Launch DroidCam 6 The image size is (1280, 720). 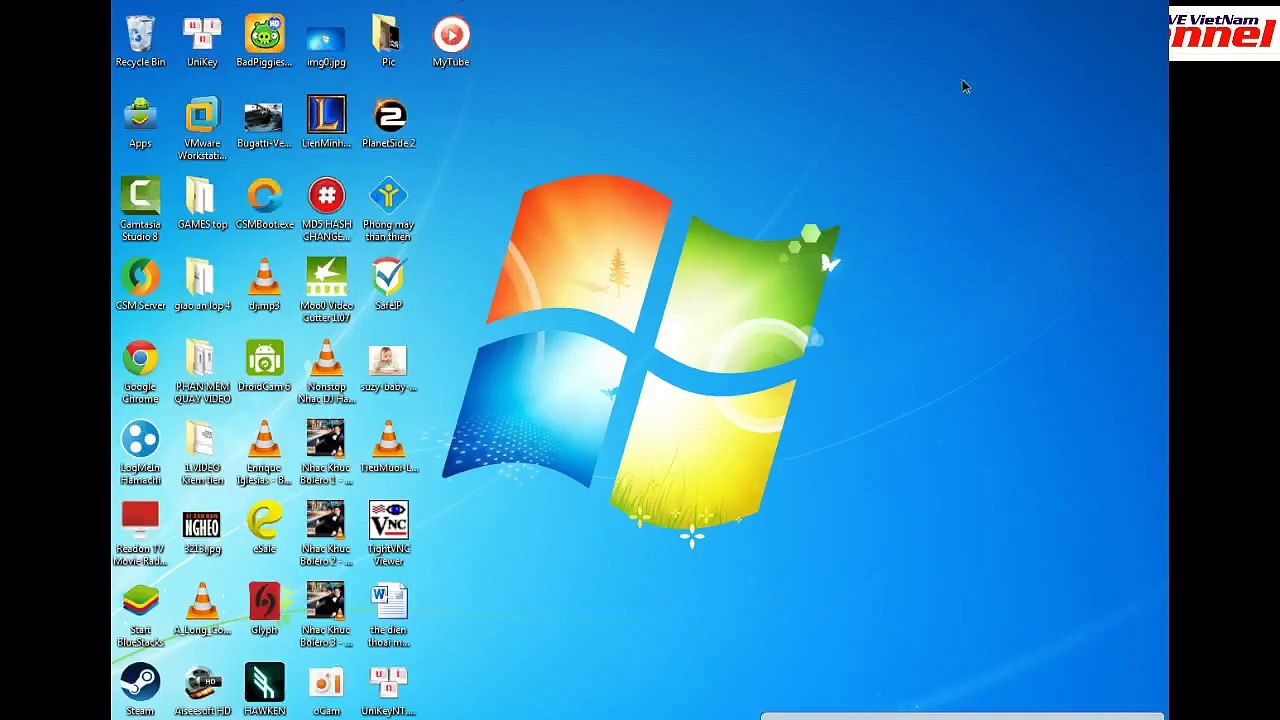pyautogui.click(x=264, y=365)
